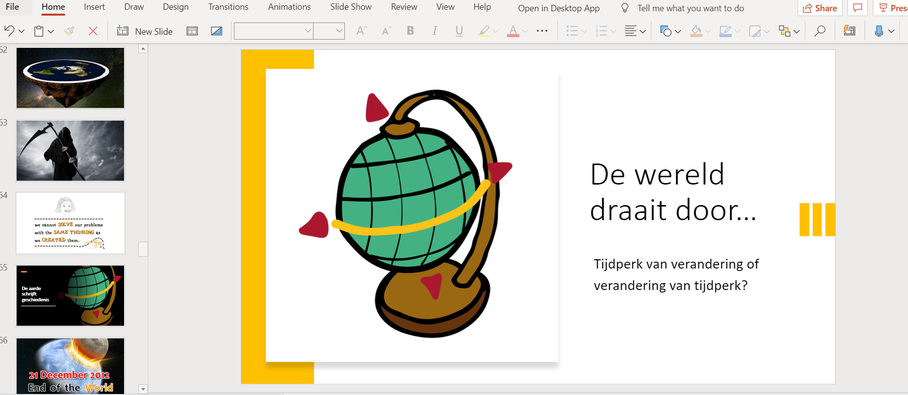Apply yellow text highlight color
The image size is (908, 395).
click(484, 31)
